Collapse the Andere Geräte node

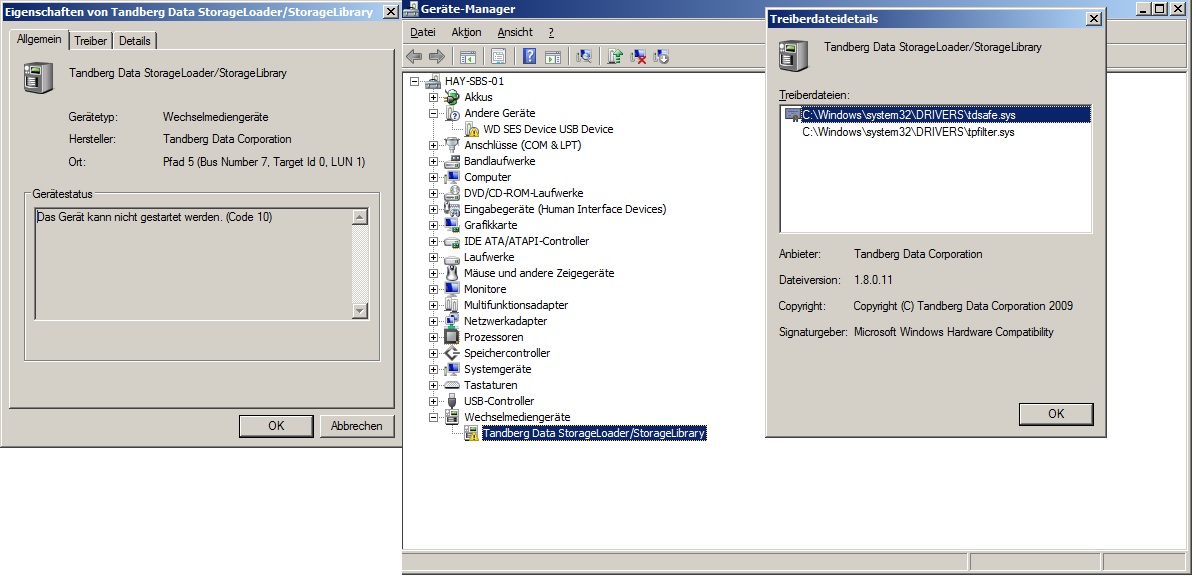[x=433, y=113]
